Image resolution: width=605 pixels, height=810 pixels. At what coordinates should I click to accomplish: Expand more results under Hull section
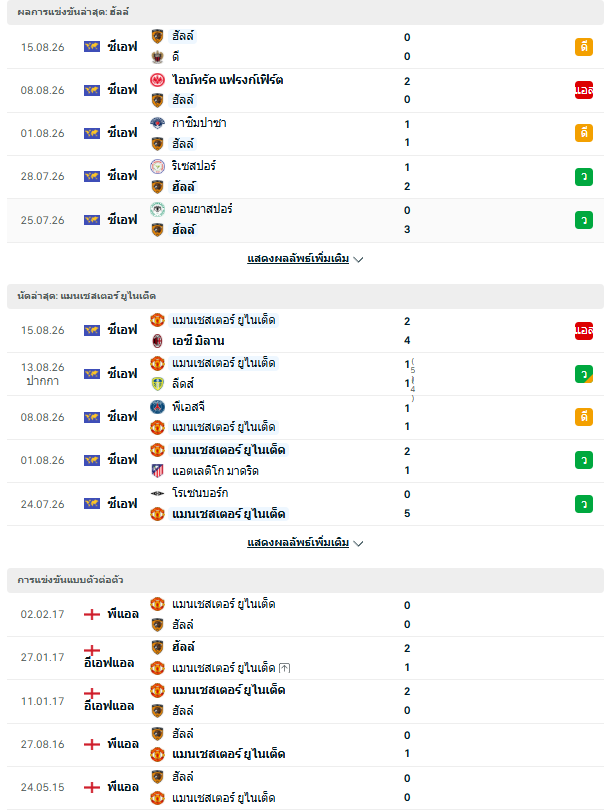click(x=298, y=258)
